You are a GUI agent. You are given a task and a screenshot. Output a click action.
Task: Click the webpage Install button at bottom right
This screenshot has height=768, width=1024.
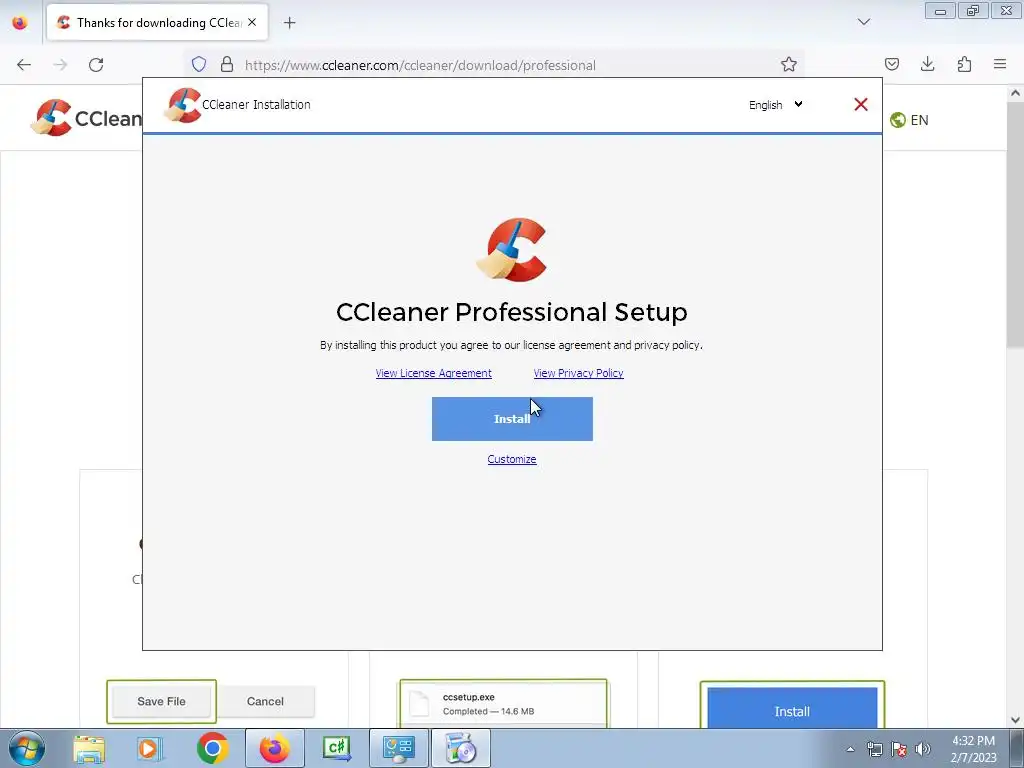792,708
